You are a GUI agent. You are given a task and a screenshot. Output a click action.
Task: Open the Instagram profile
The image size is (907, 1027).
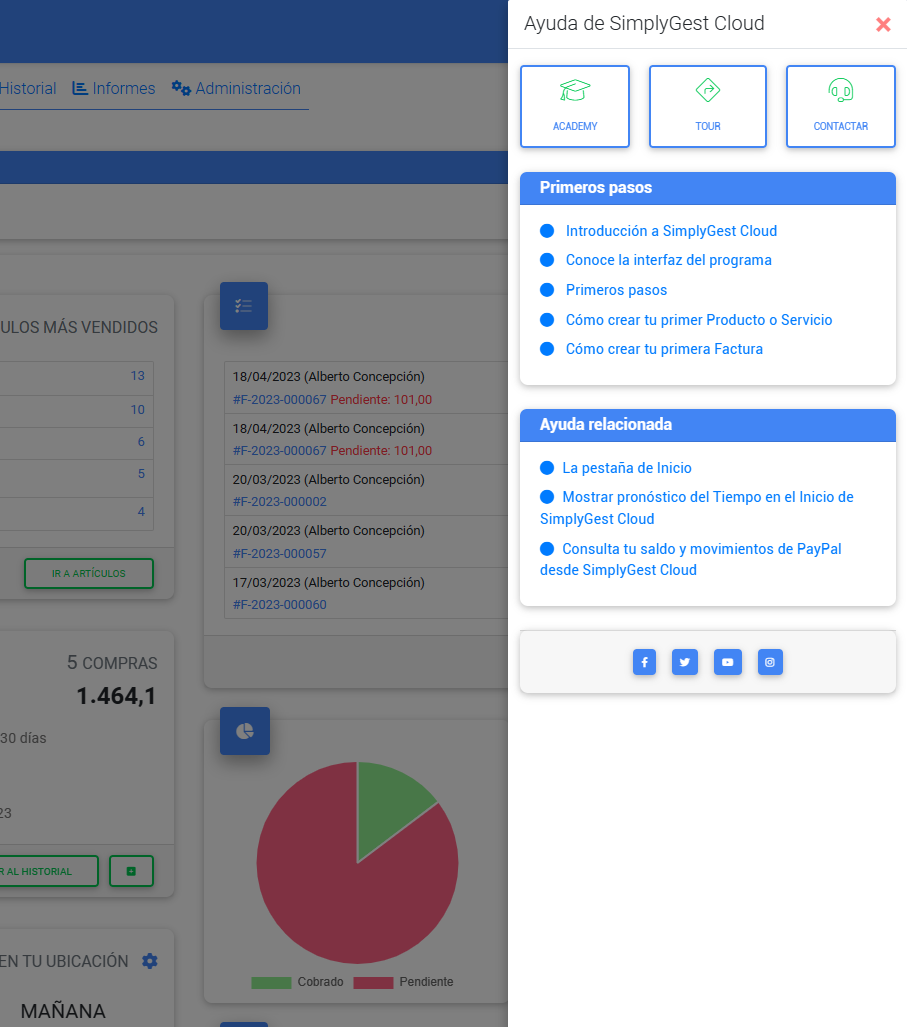[770, 662]
